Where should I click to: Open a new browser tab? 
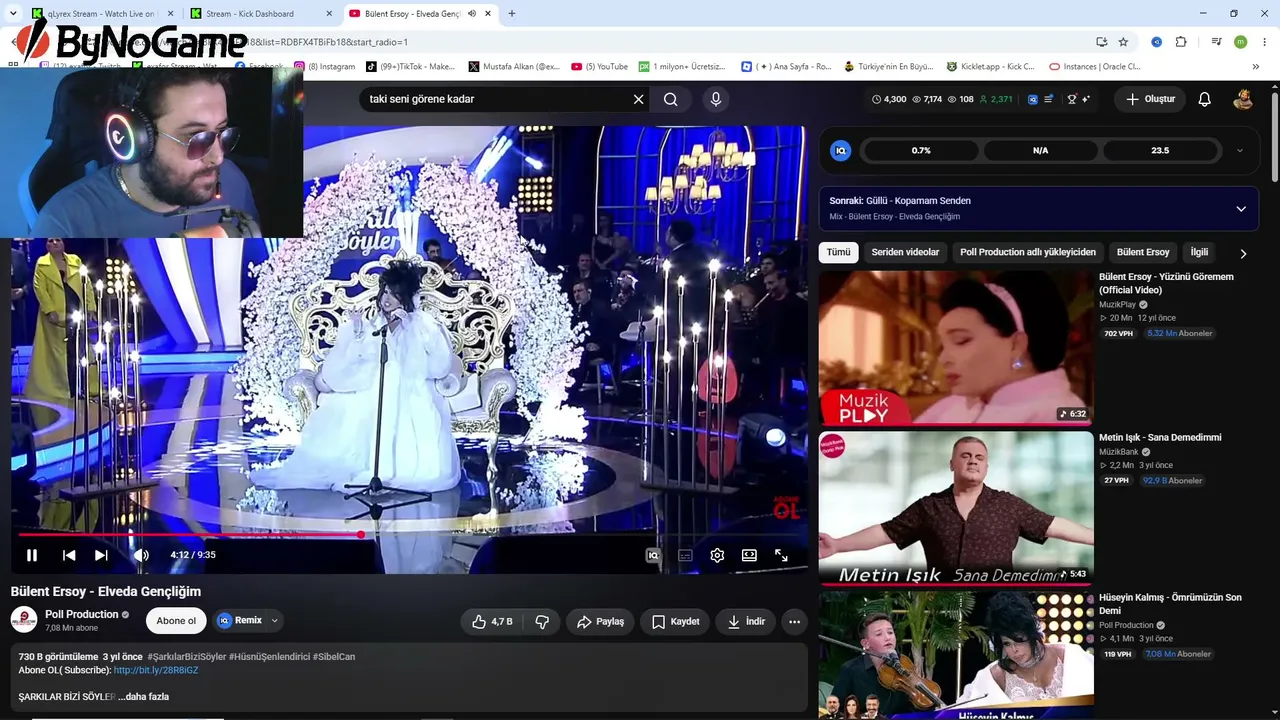point(512,14)
